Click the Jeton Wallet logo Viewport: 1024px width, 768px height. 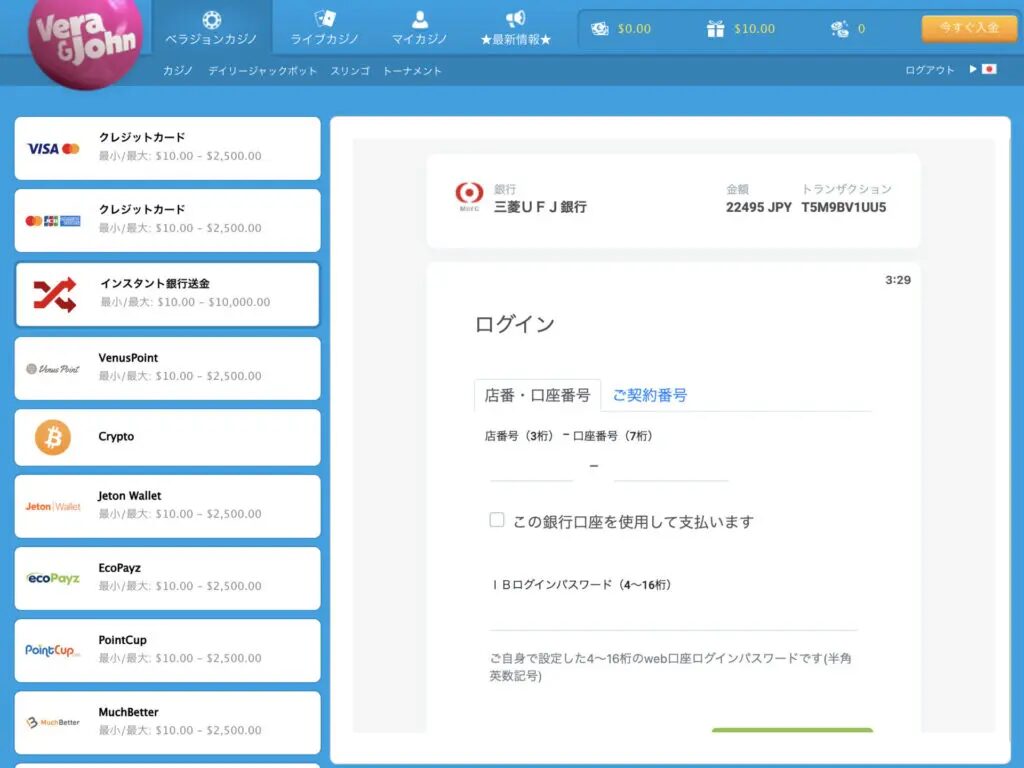pyautogui.click(x=53, y=507)
